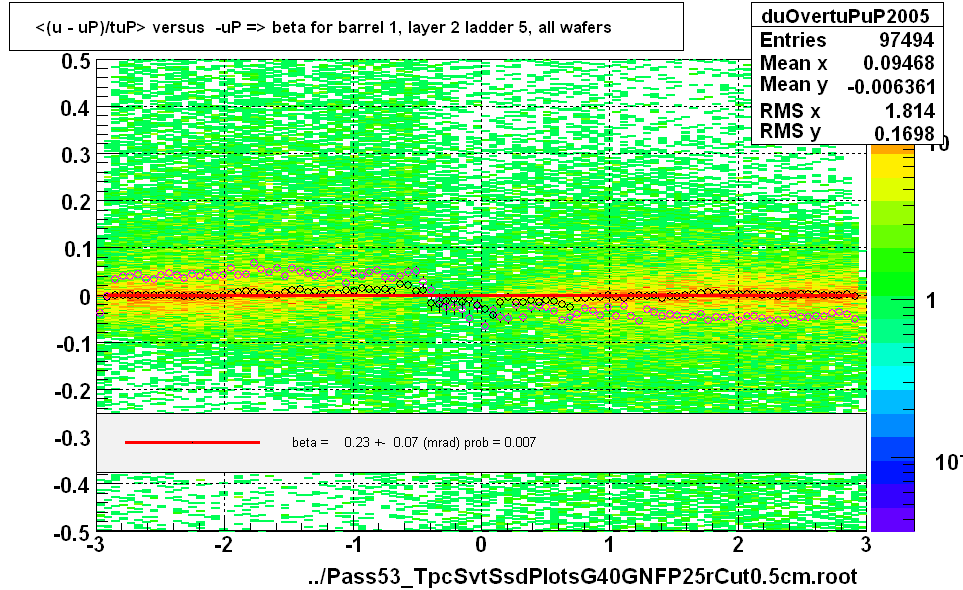The image size is (963, 590).
Task: Click the Mean x 0.09468 row
Action: pos(847,63)
